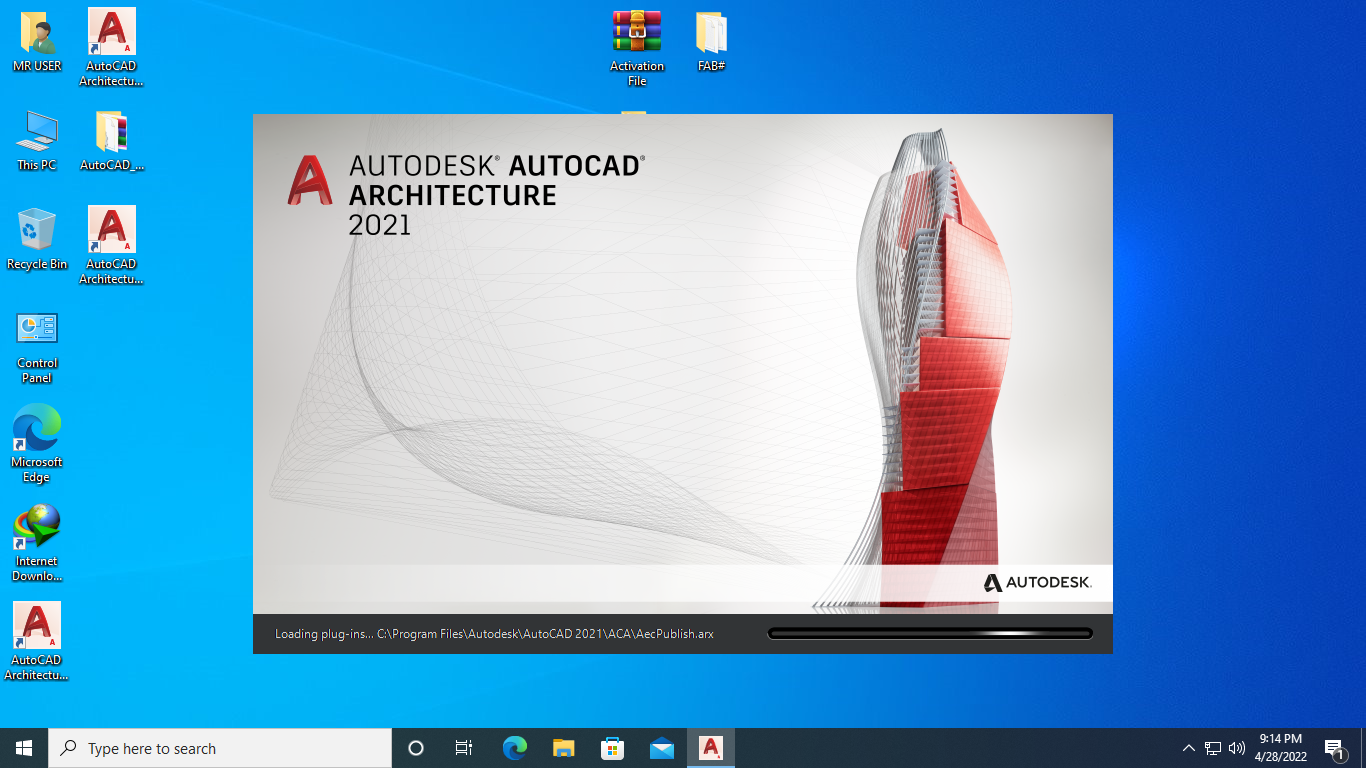Viewport: 1366px width, 768px height.
Task: Select the This PC desktop icon
Action: point(37,141)
